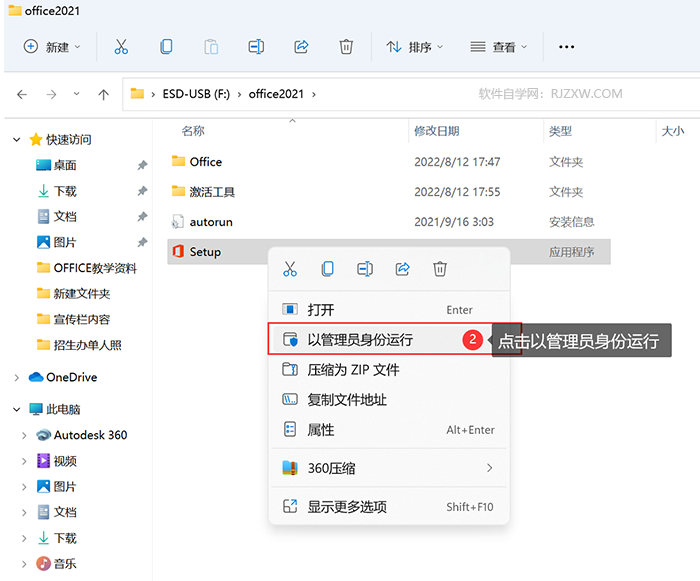Click the pin icon next to 下载

click(142, 191)
